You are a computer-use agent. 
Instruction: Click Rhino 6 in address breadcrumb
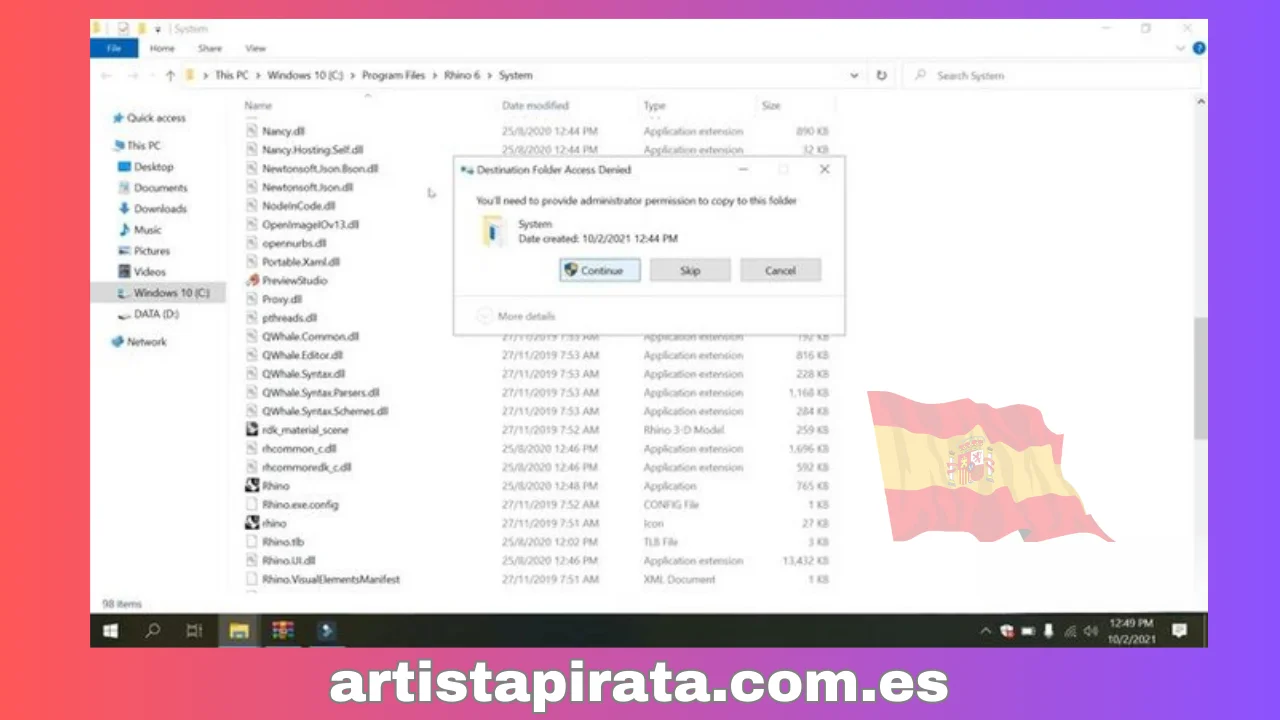click(463, 76)
